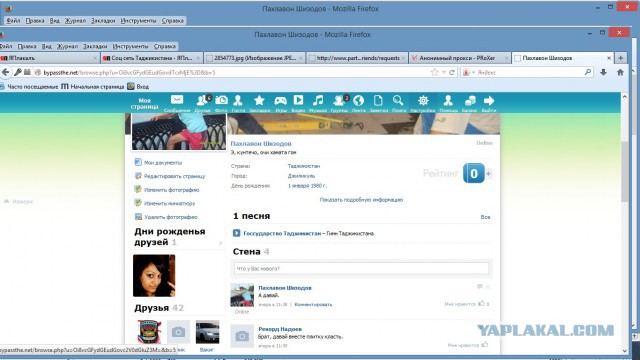Open Журнал menu in background Firefox window
The image size is (640, 360).
point(76,20)
